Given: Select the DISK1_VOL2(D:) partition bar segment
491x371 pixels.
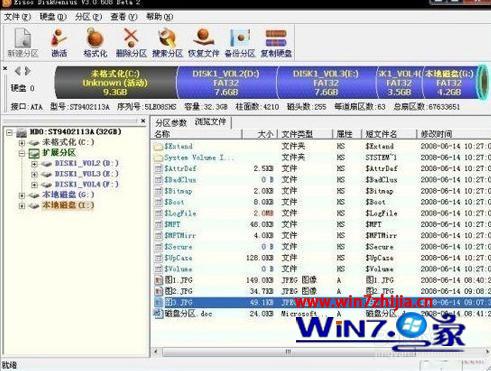Looking at the screenshot, I should 226,82.
